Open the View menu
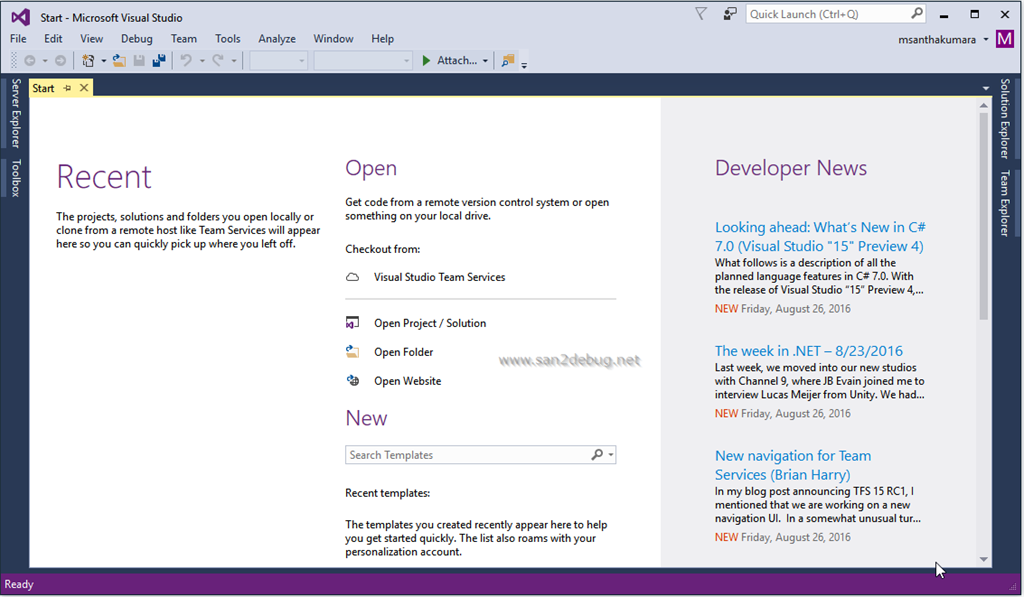1024x597 pixels. (91, 39)
